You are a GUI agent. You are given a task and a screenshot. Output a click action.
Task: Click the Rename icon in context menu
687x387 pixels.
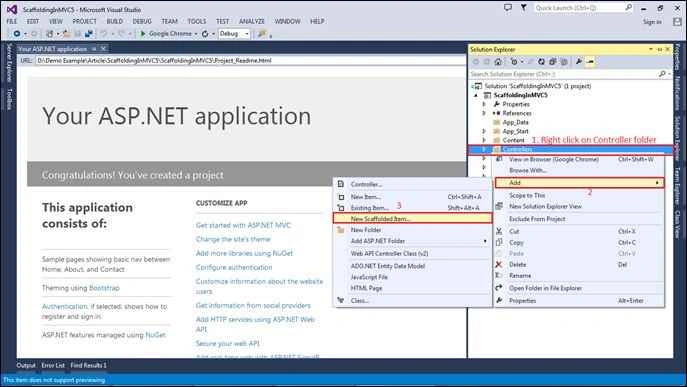pyautogui.click(x=499, y=275)
